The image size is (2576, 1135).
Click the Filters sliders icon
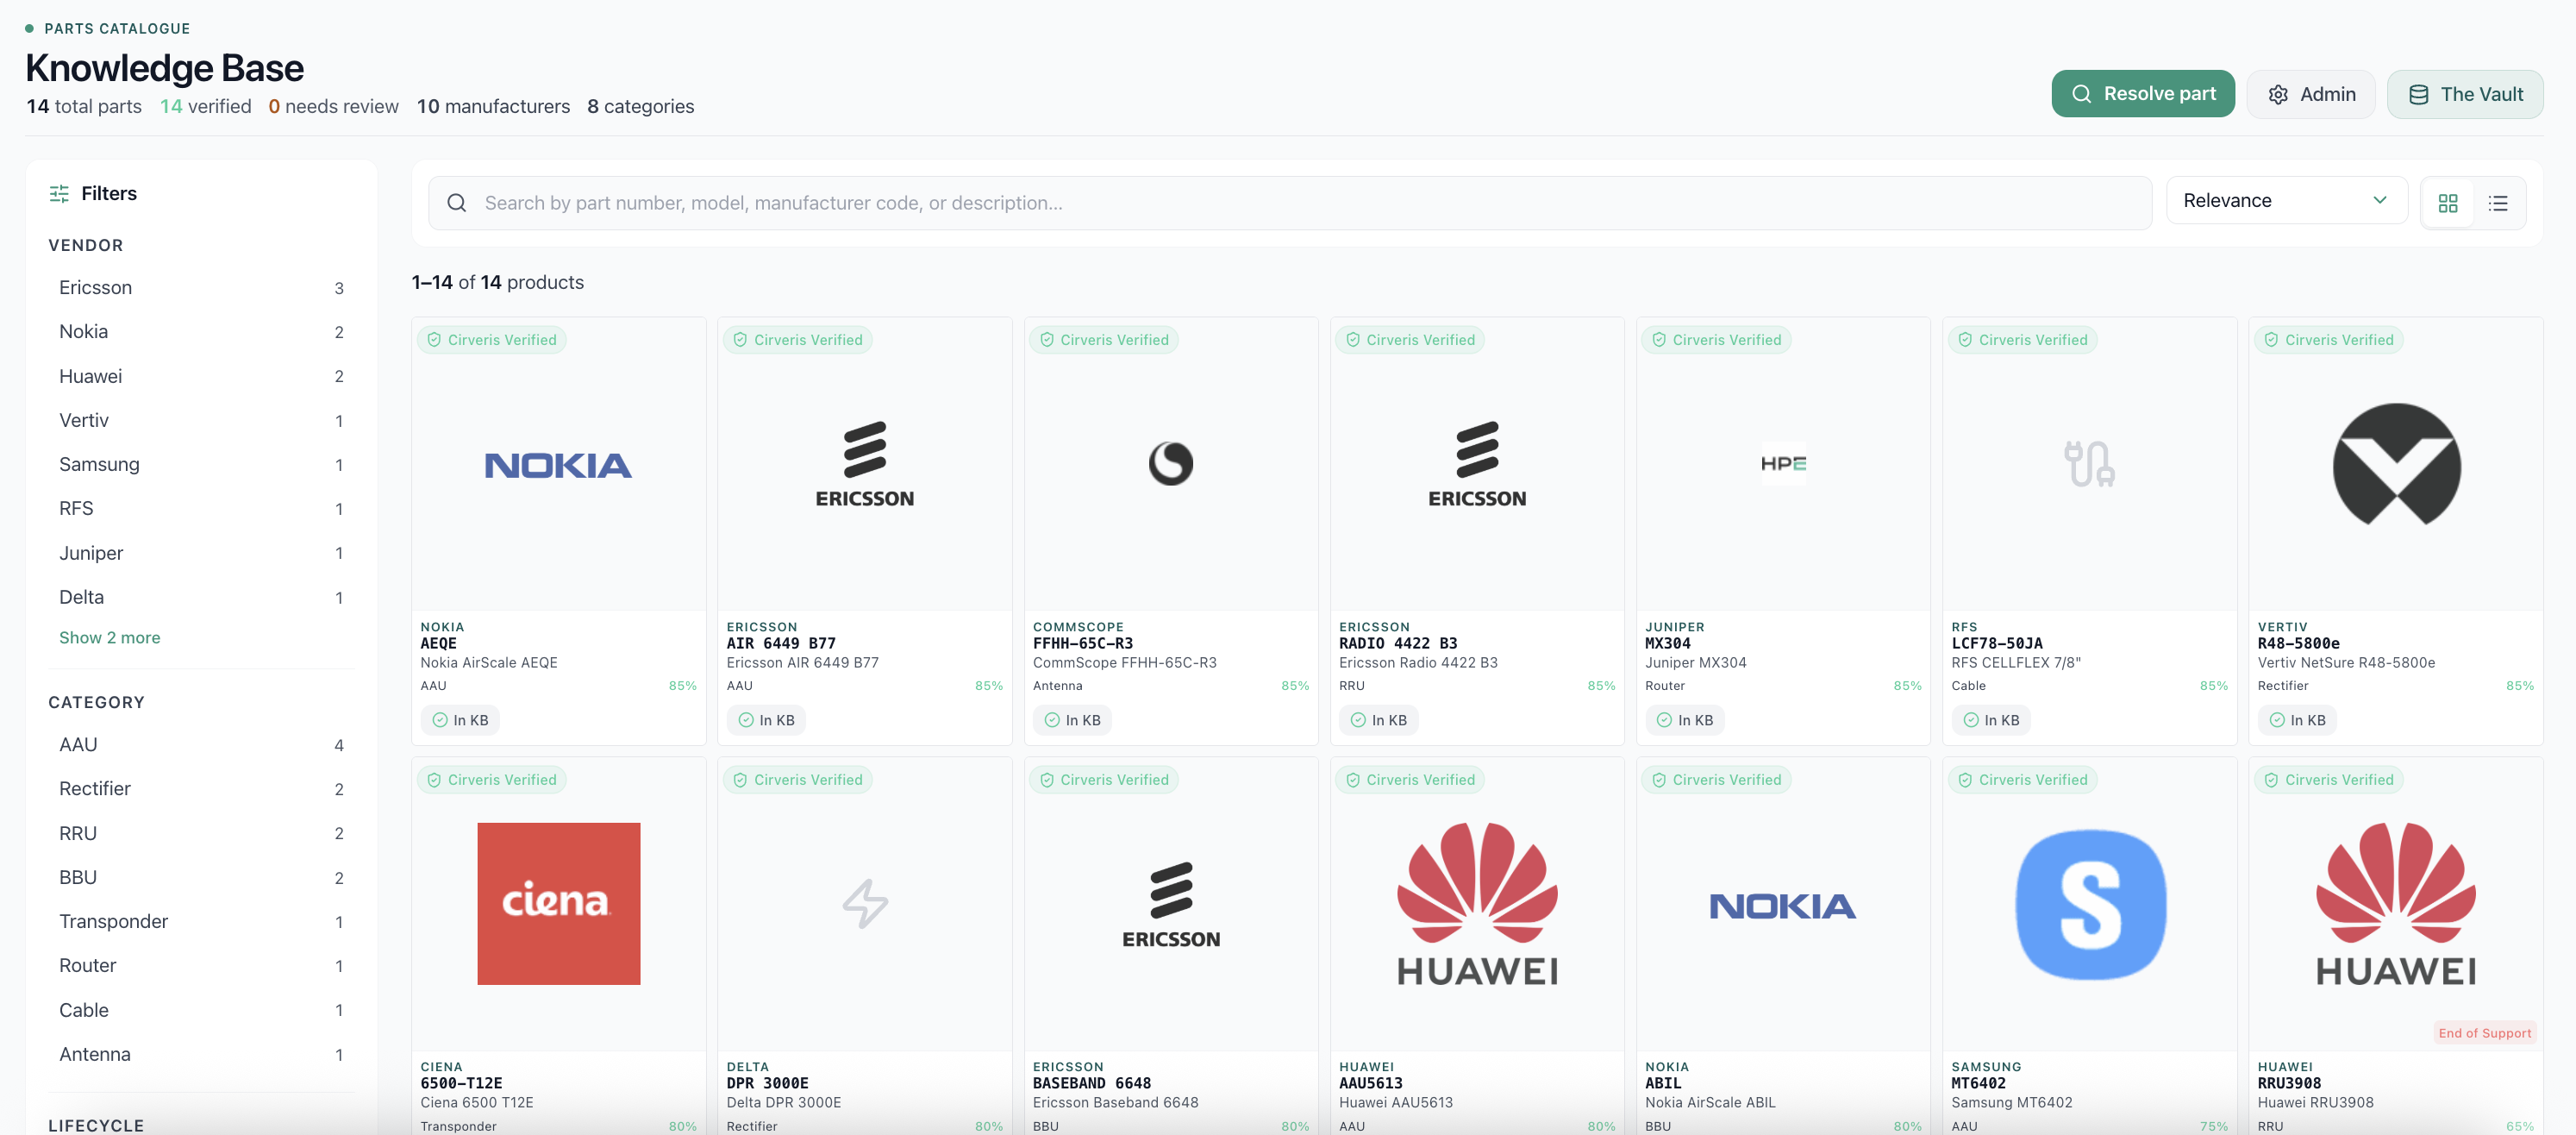59,193
